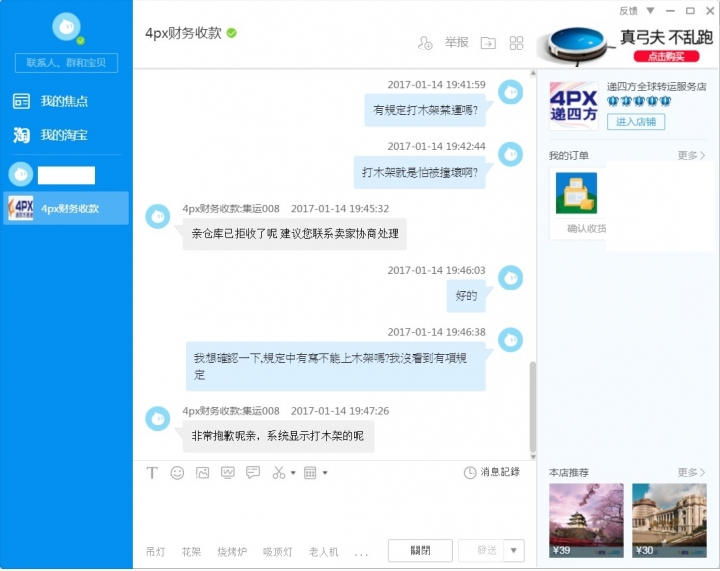This screenshot has width=720, height=571.
Task: Click the robot vacuum ad image
Action: click(x=579, y=45)
